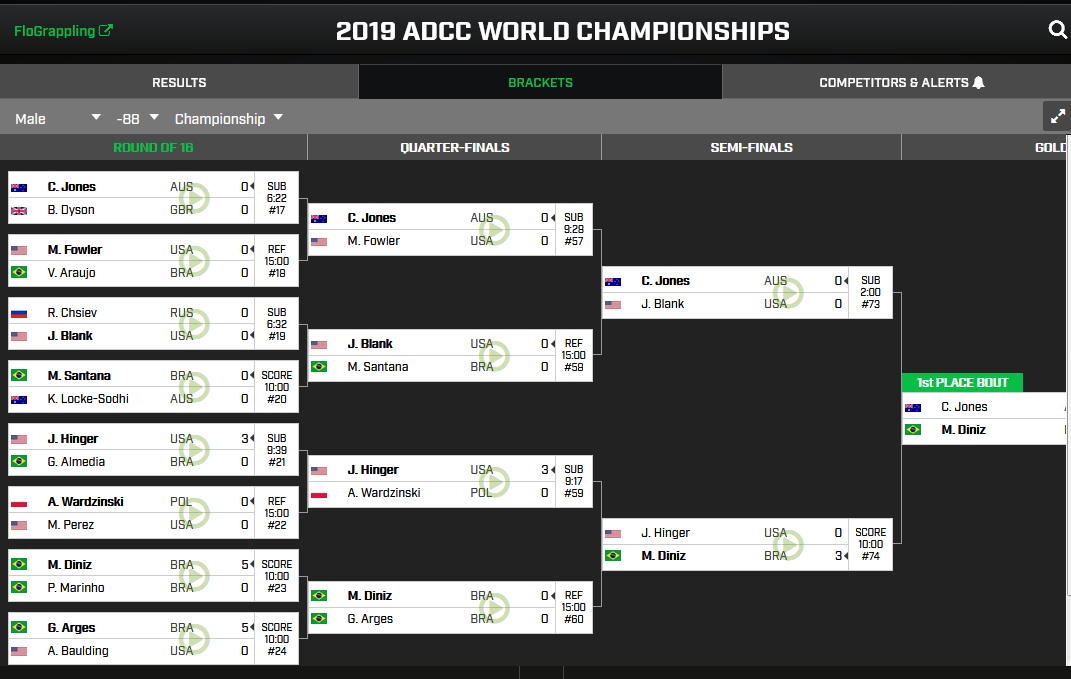Open the Championship bracket type dropdown
Viewport: 1071px width, 679px height.
[229, 118]
